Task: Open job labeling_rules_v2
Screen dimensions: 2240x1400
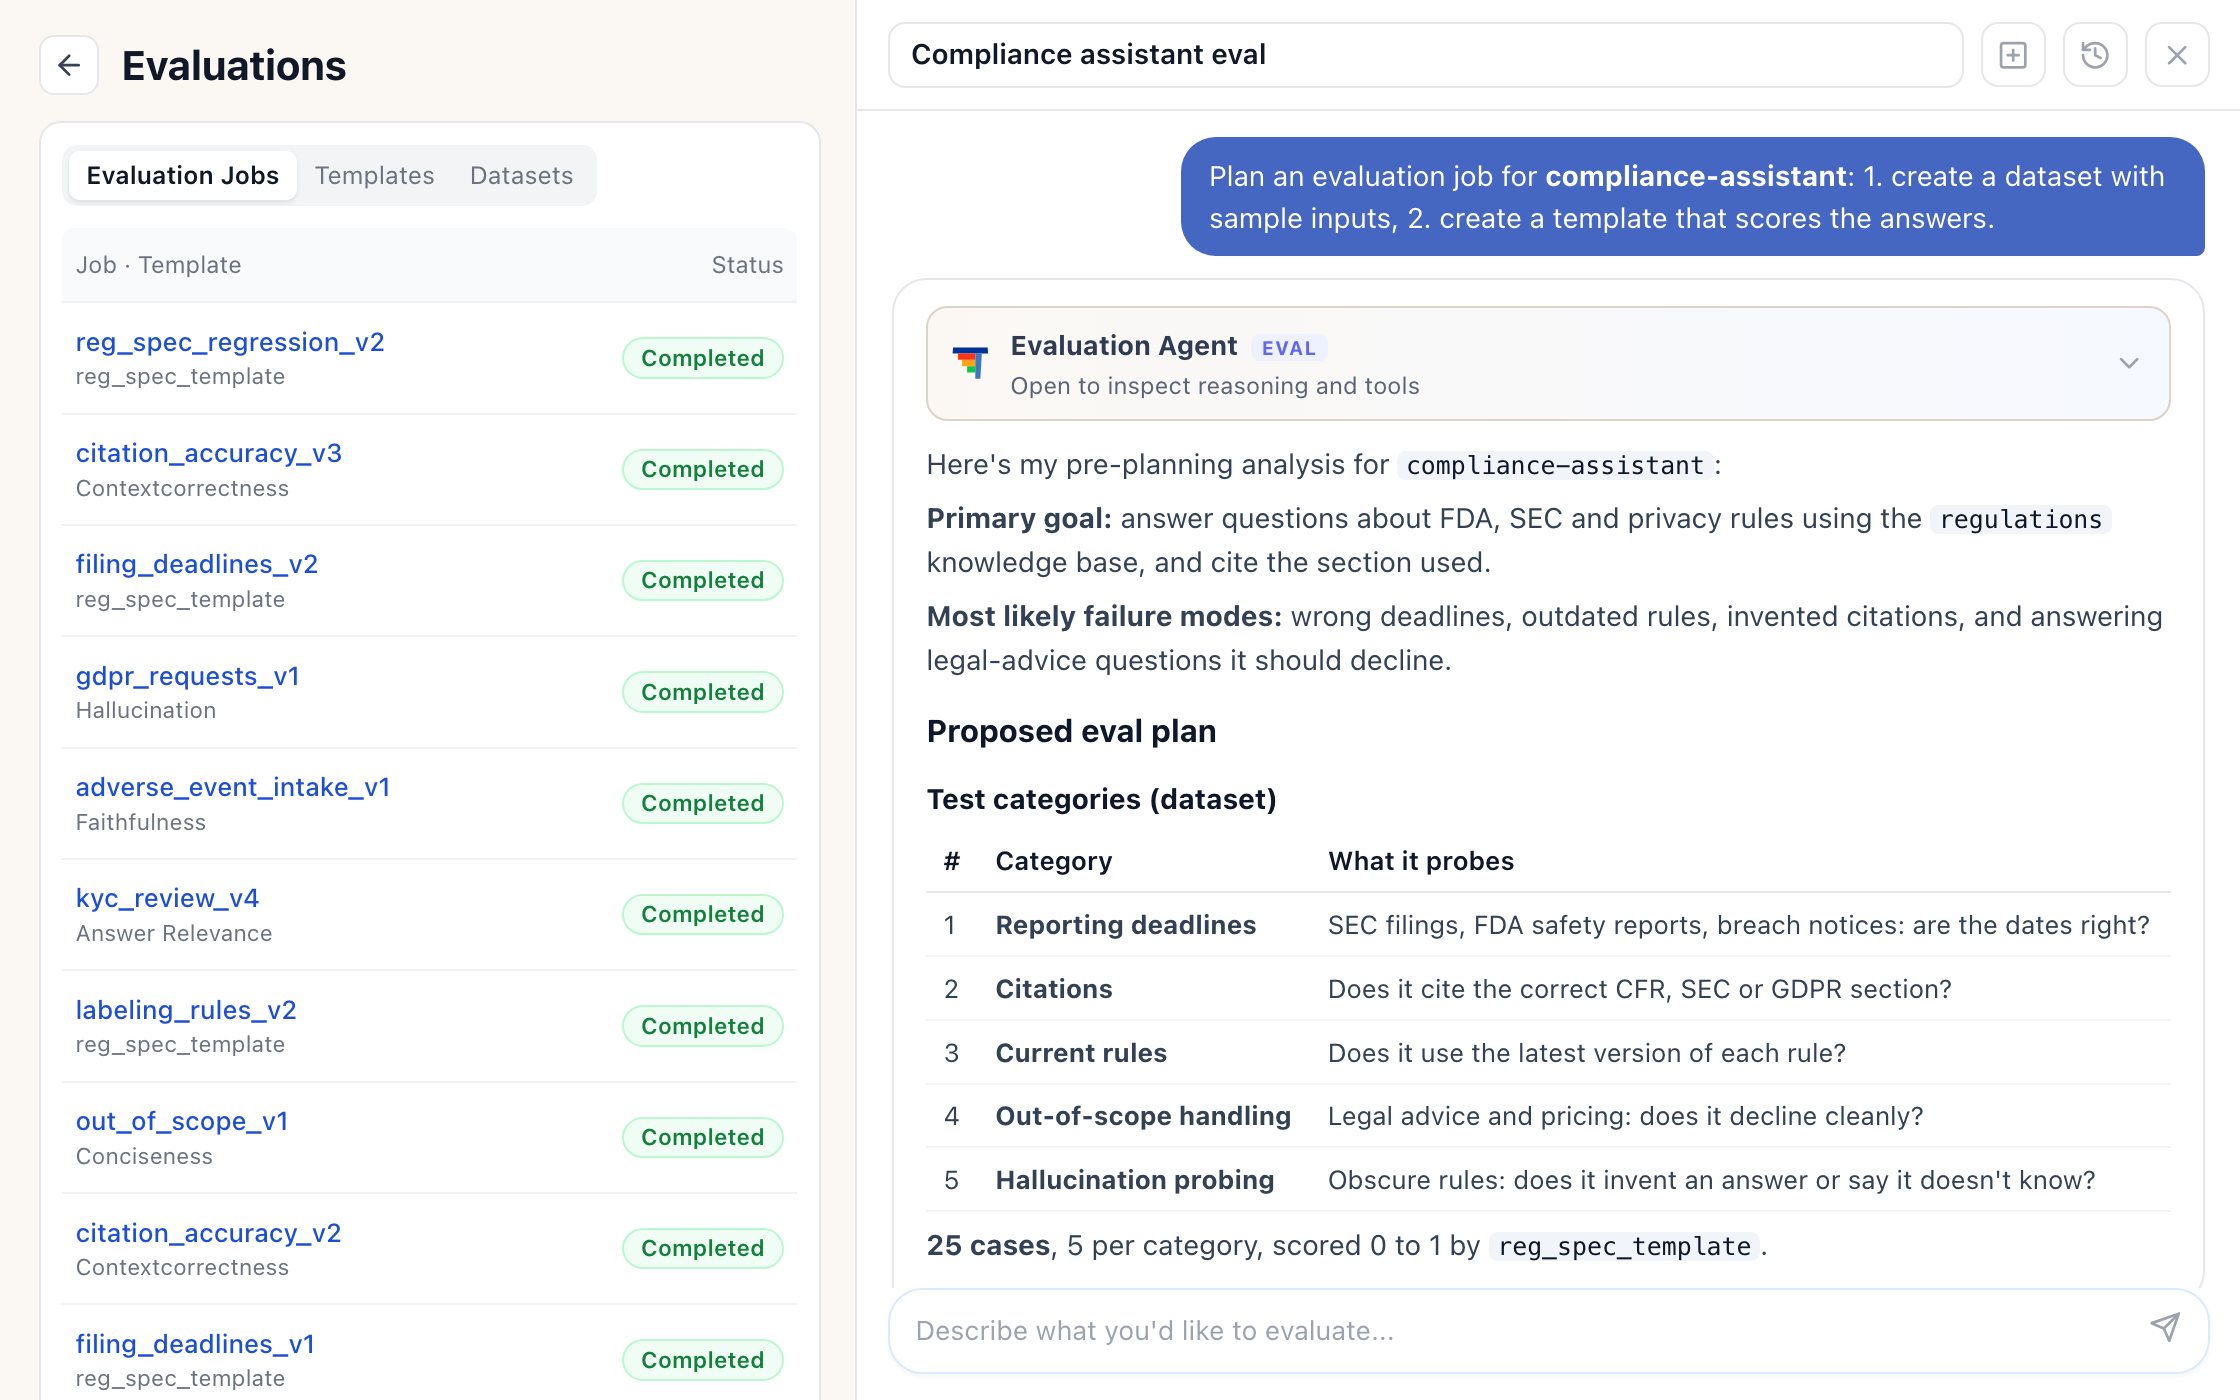Action: click(x=186, y=1010)
